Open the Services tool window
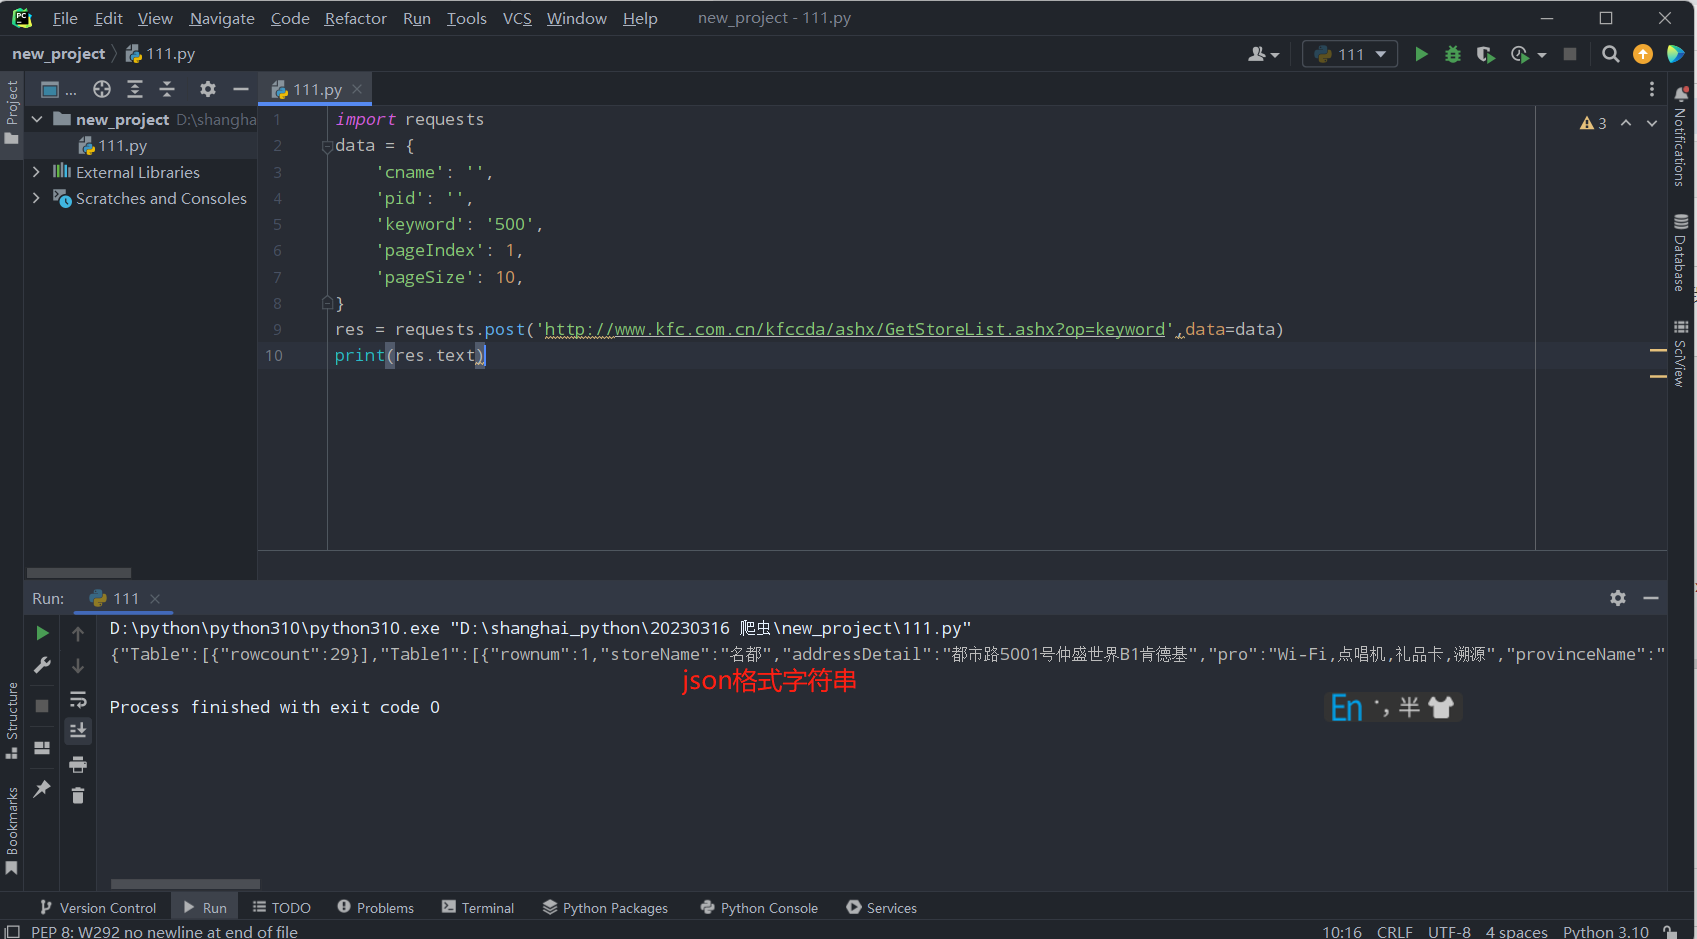The width and height of the screenshot is (1697, 939). (881, 907)
